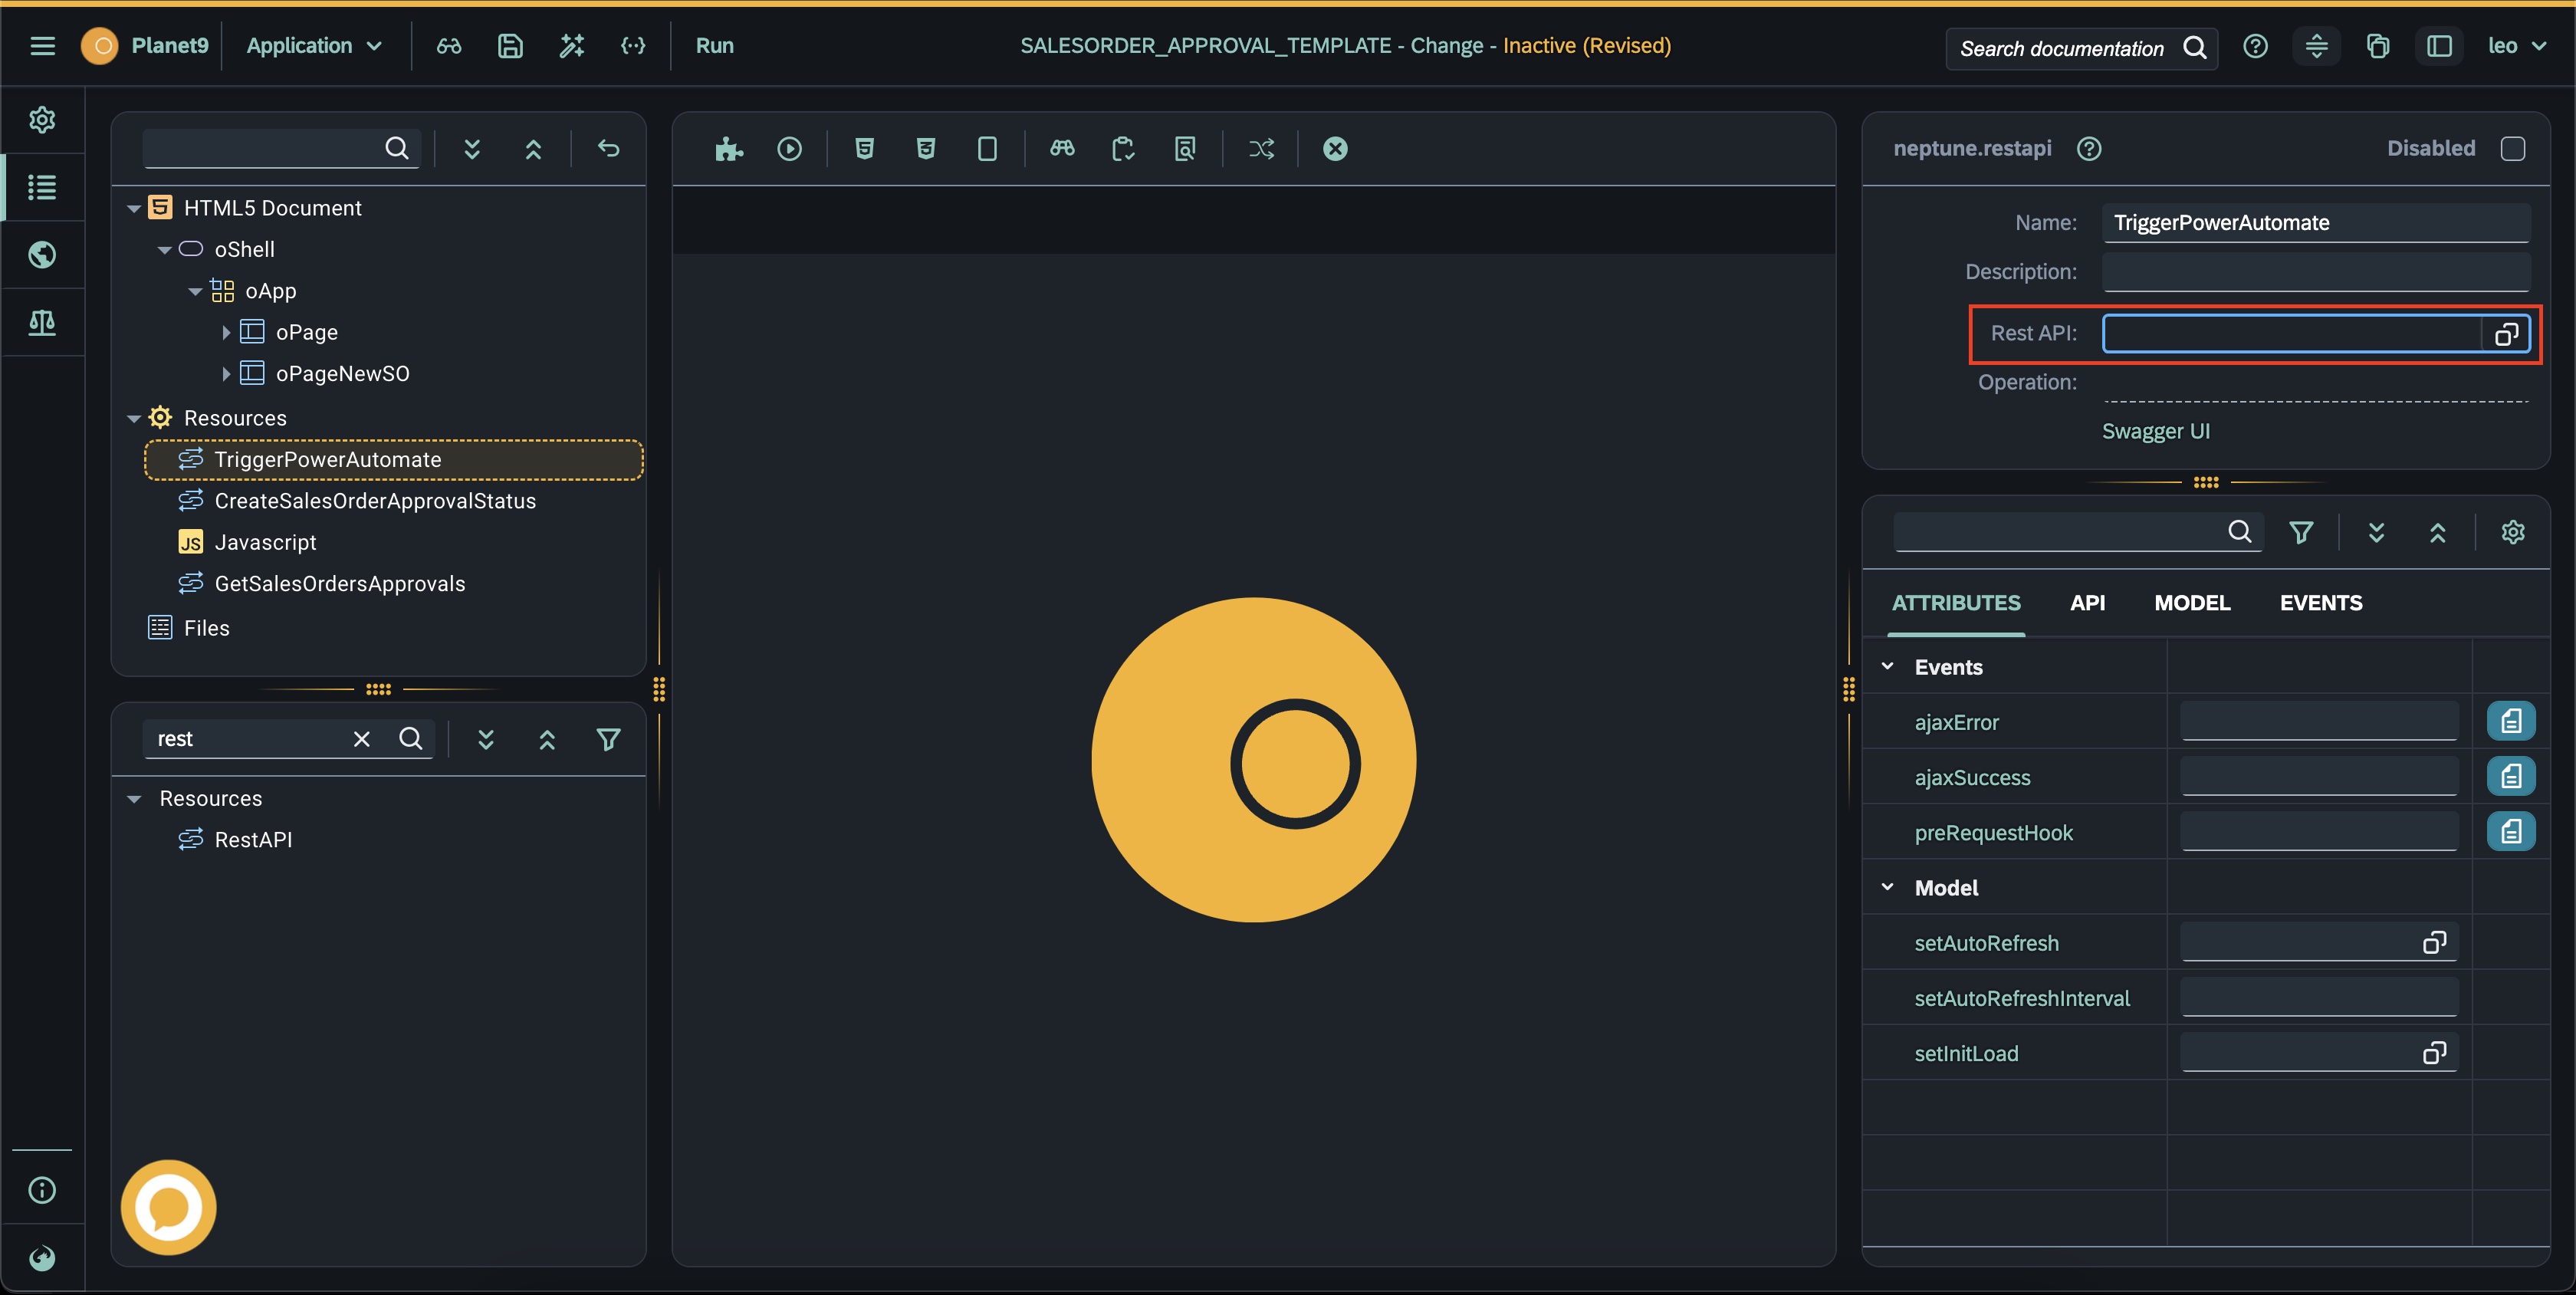The image size is (2576, 1295).
Task: Toggle the Disabled checkbox
Action: (x=2512, y=149)
